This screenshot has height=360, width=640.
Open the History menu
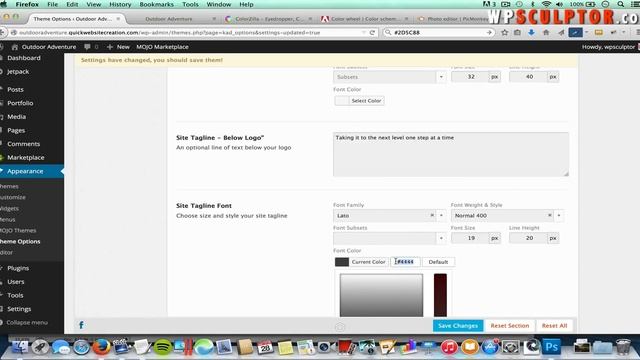[120, 4]
